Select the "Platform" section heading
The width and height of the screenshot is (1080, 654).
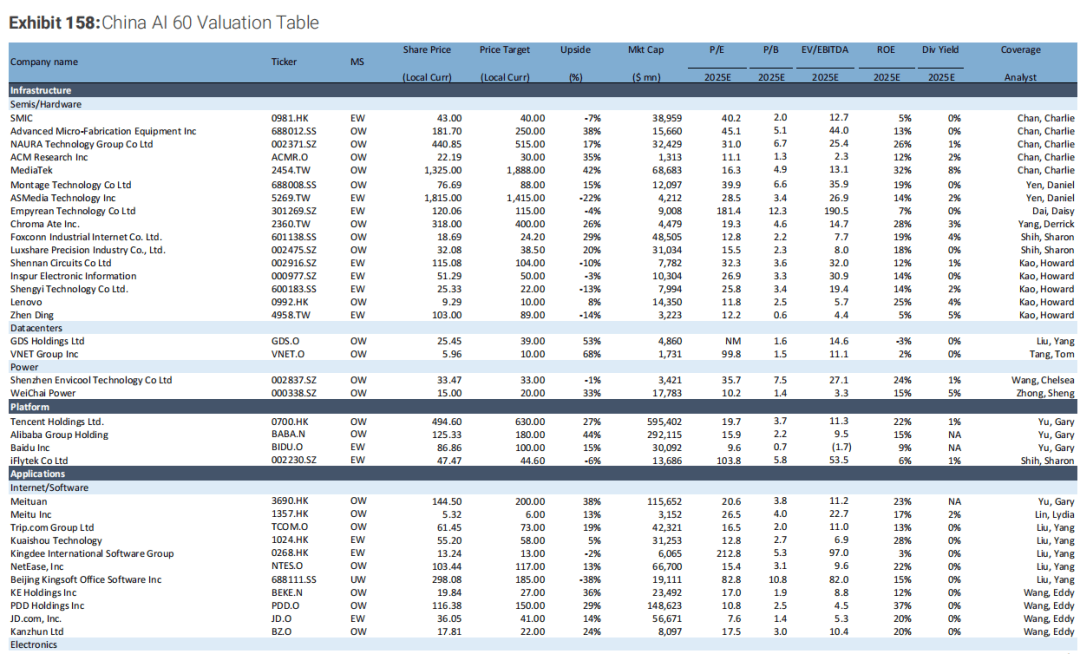point(30,407)
